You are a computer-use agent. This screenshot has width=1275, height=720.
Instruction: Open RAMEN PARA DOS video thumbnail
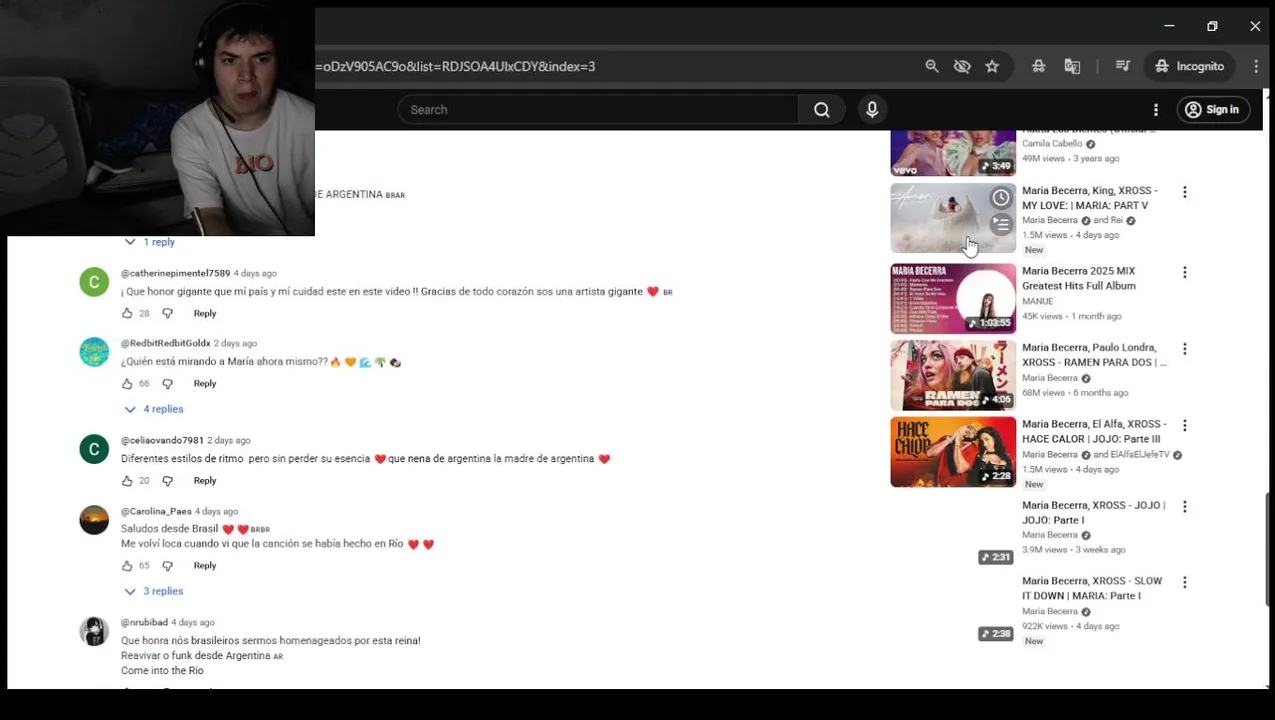point(953,375)
